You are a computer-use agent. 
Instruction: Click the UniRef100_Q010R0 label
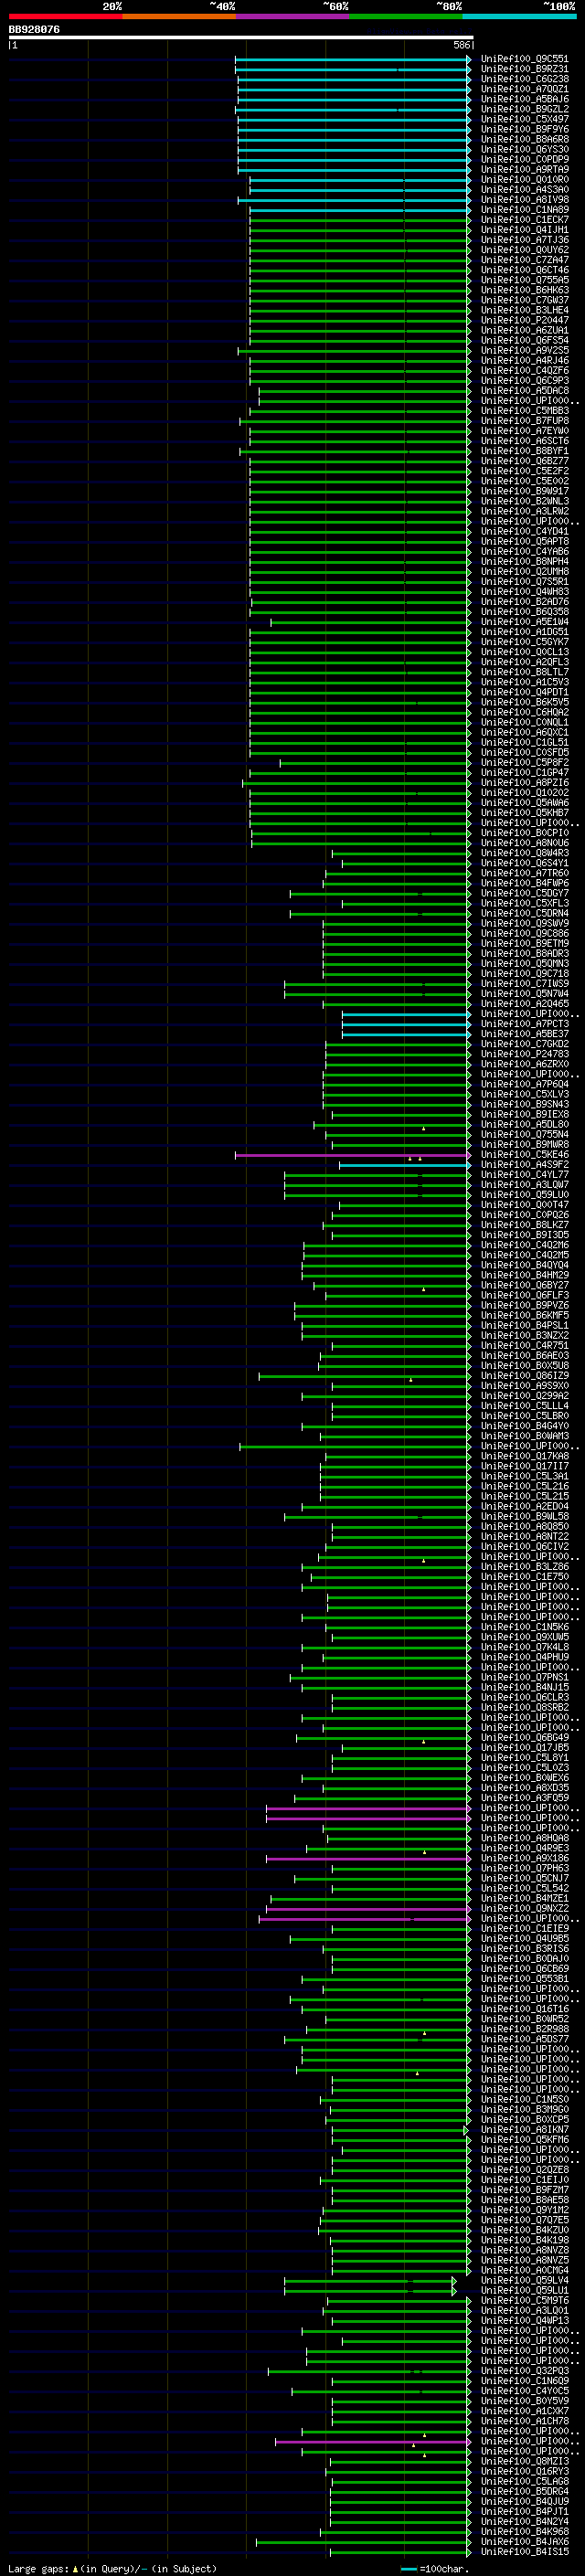tap(524, 180)
